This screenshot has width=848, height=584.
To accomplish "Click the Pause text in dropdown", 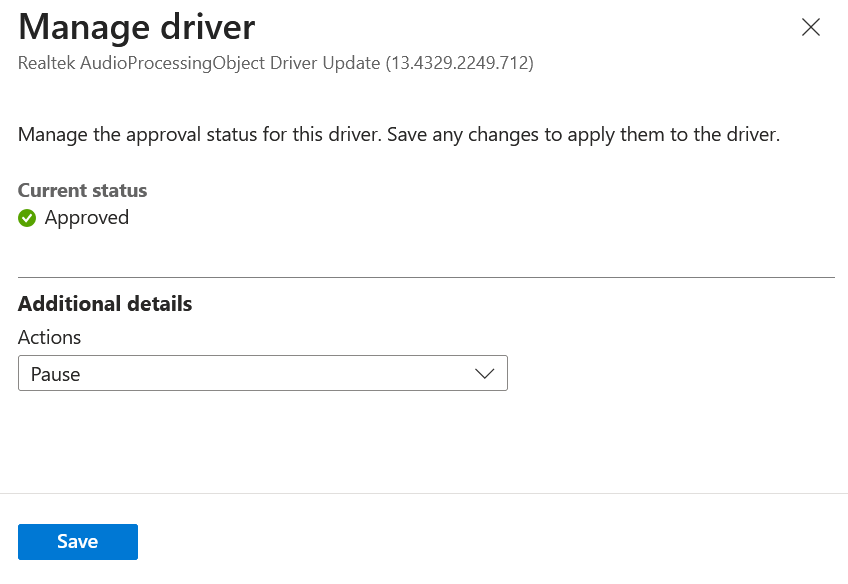I will pos(55,374).
